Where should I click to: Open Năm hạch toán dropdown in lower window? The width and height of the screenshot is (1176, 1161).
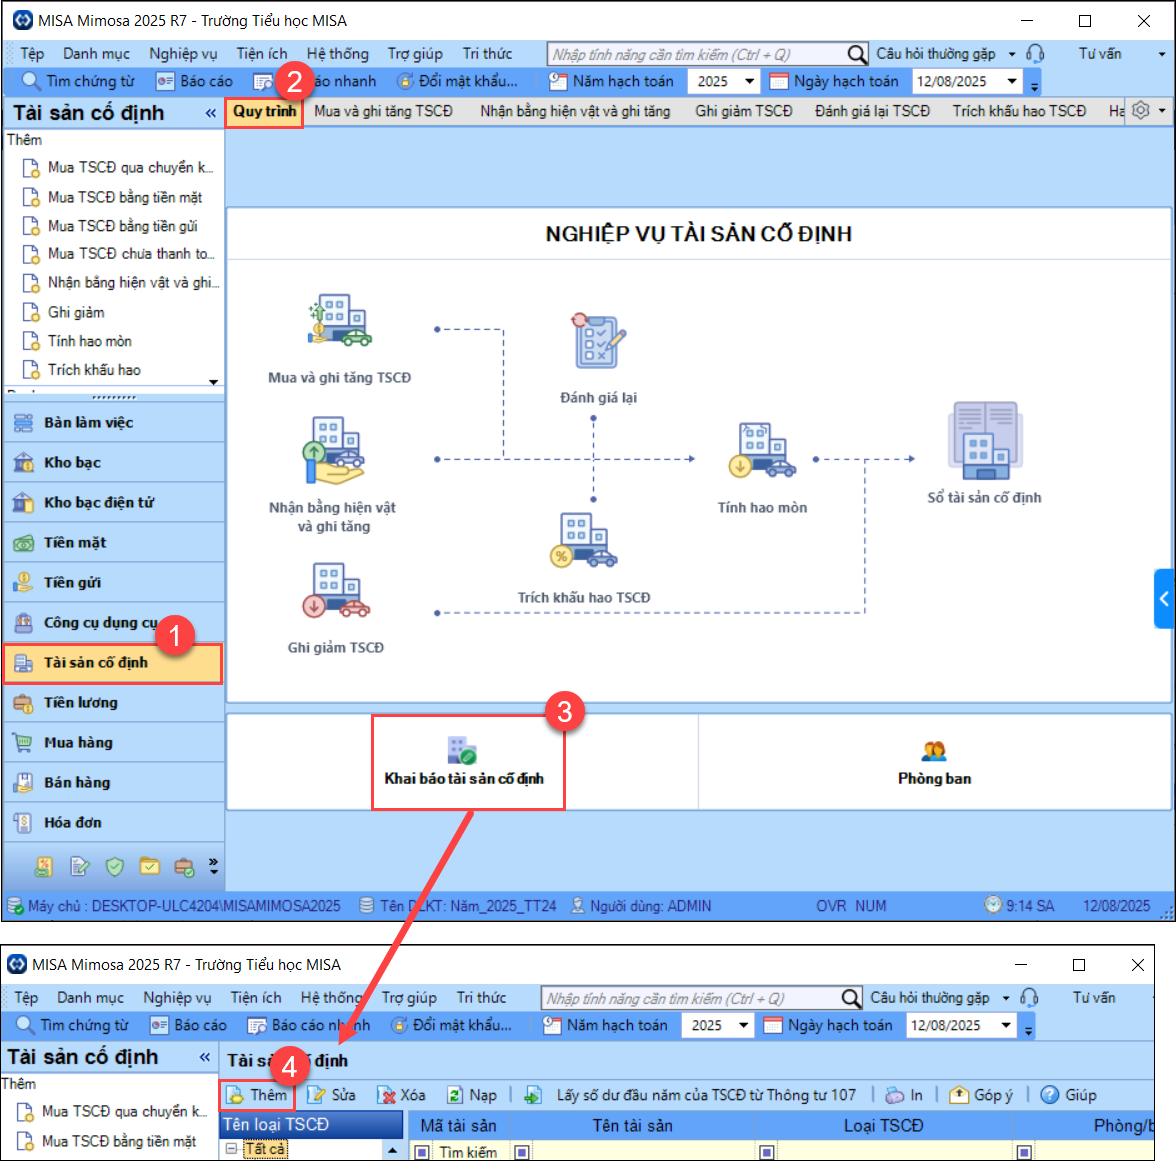pyautogui.click(x=743, y=1025)
